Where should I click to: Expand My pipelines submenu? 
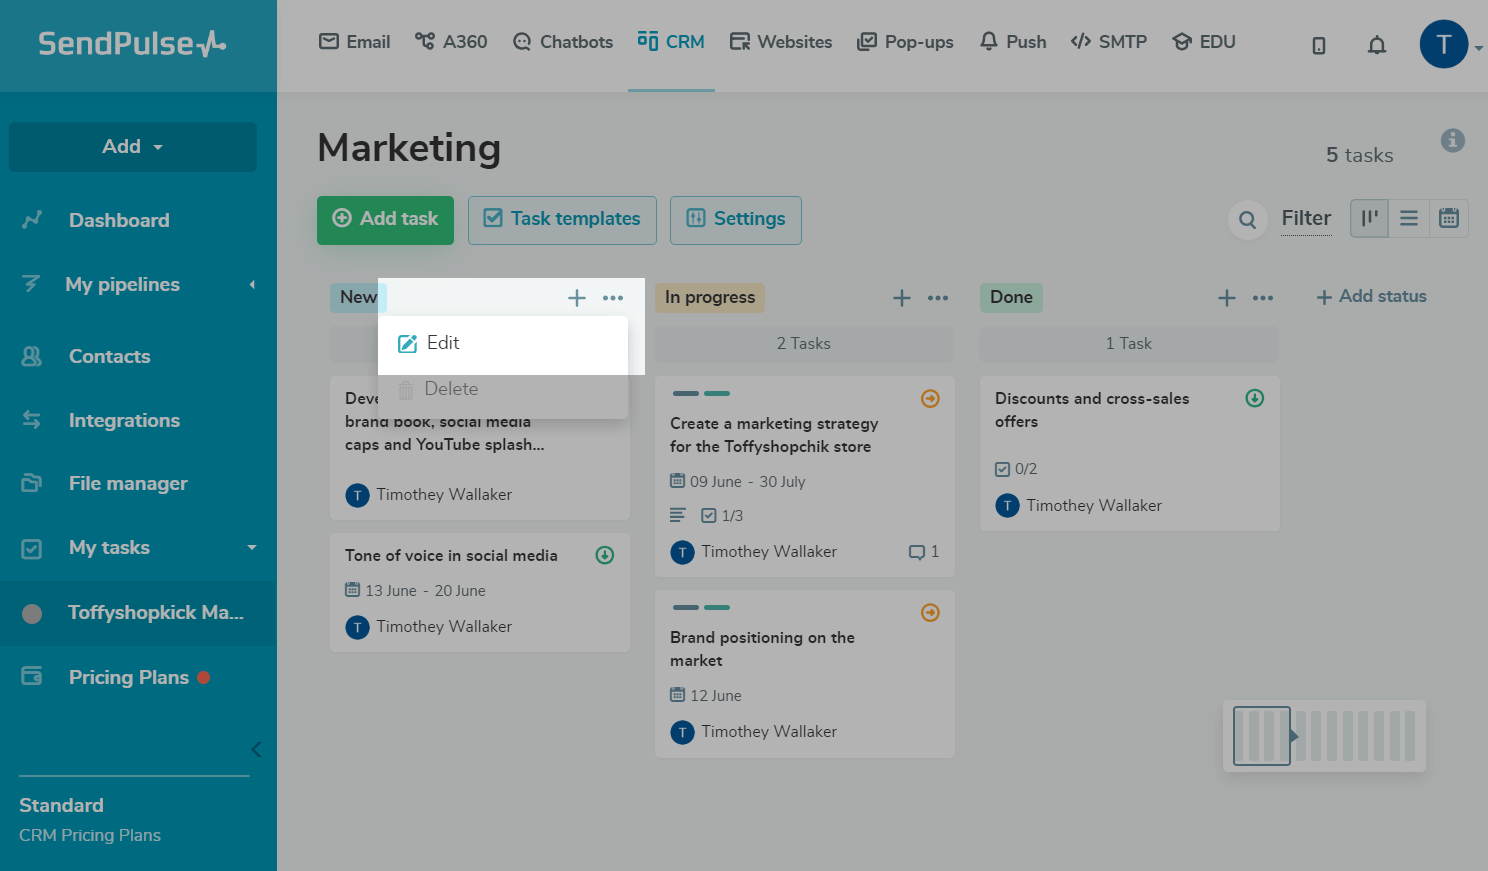252,285
